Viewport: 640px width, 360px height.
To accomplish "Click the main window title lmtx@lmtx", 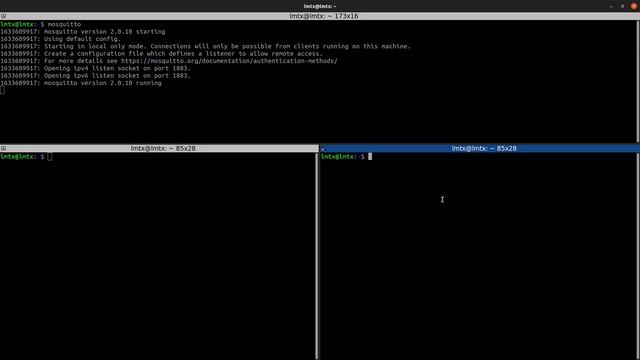I will [x=320, y=6].
